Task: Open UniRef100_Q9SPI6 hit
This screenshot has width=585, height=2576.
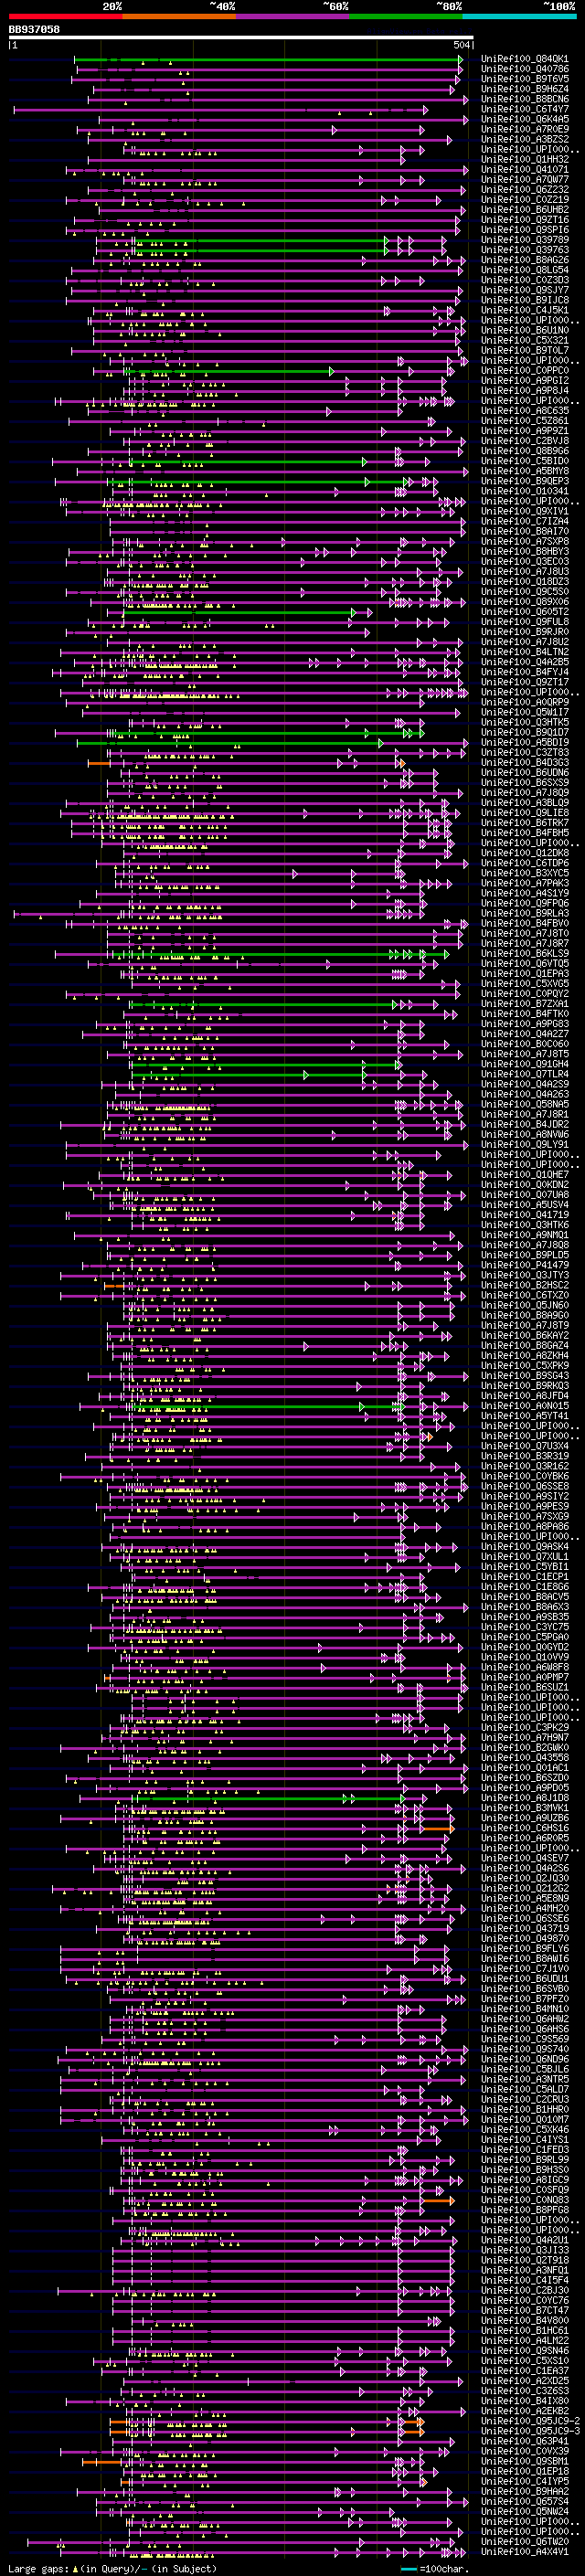Action: pyautogui.click(x=524, y=230)
